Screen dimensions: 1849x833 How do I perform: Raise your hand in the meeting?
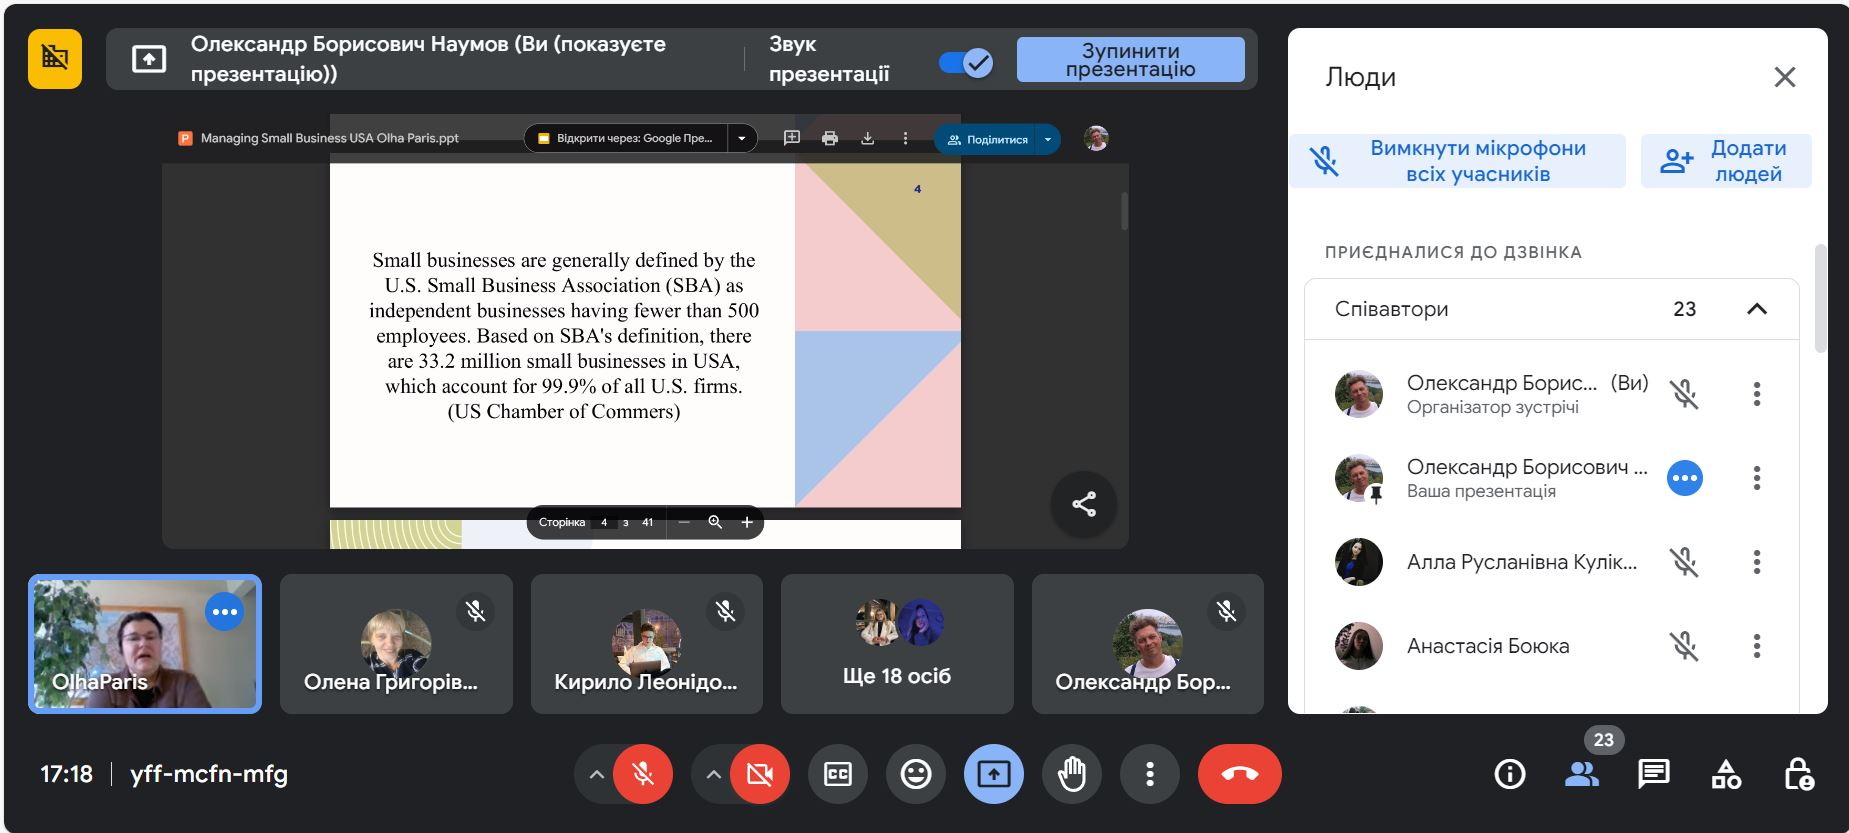[x=1071, y=774]
